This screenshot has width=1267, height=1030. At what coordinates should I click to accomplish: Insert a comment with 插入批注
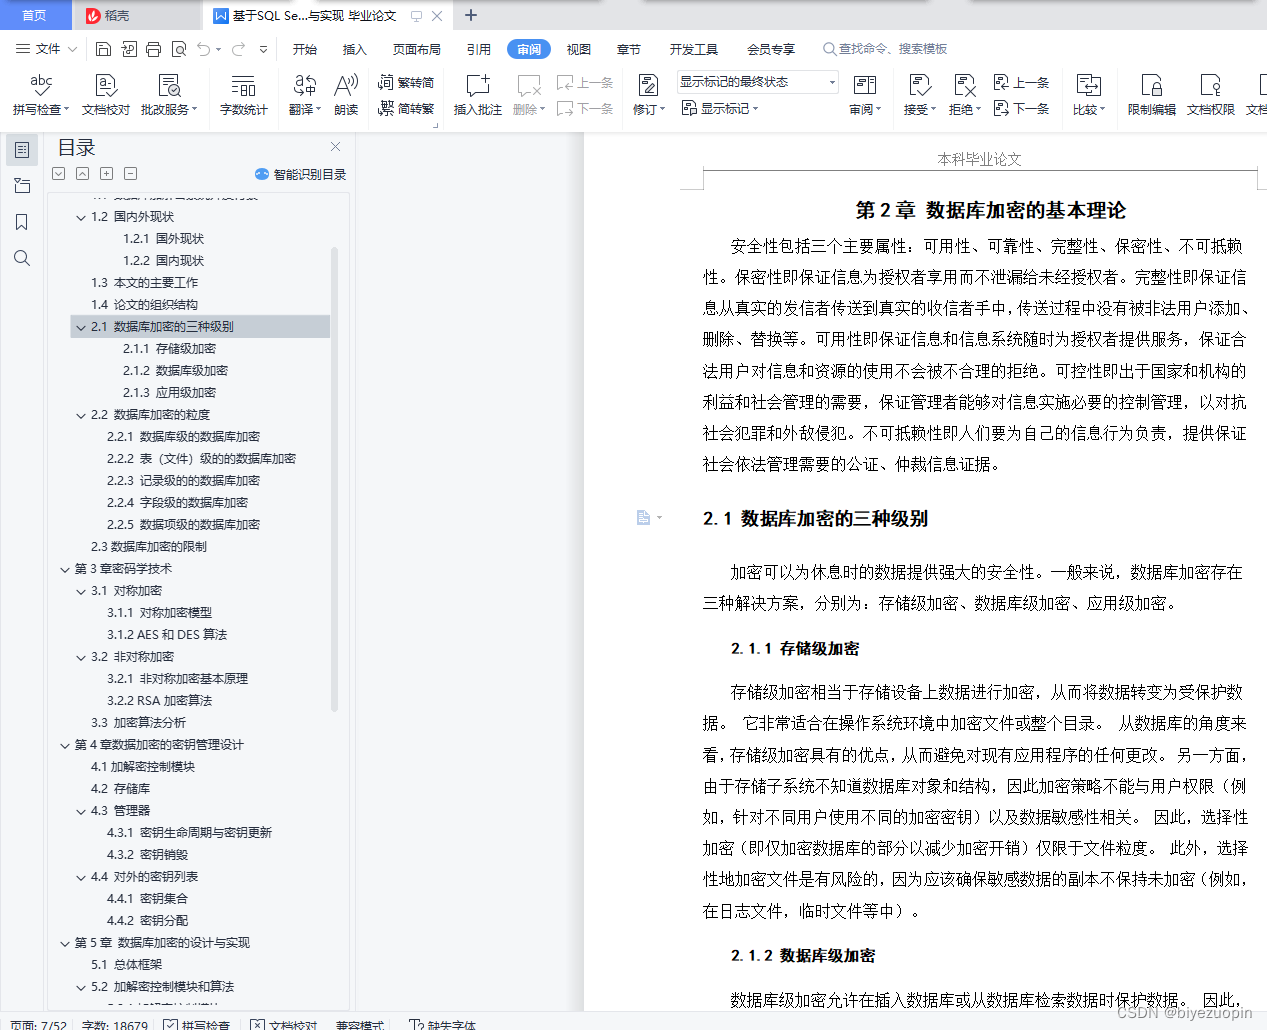[x=477, y=95]
